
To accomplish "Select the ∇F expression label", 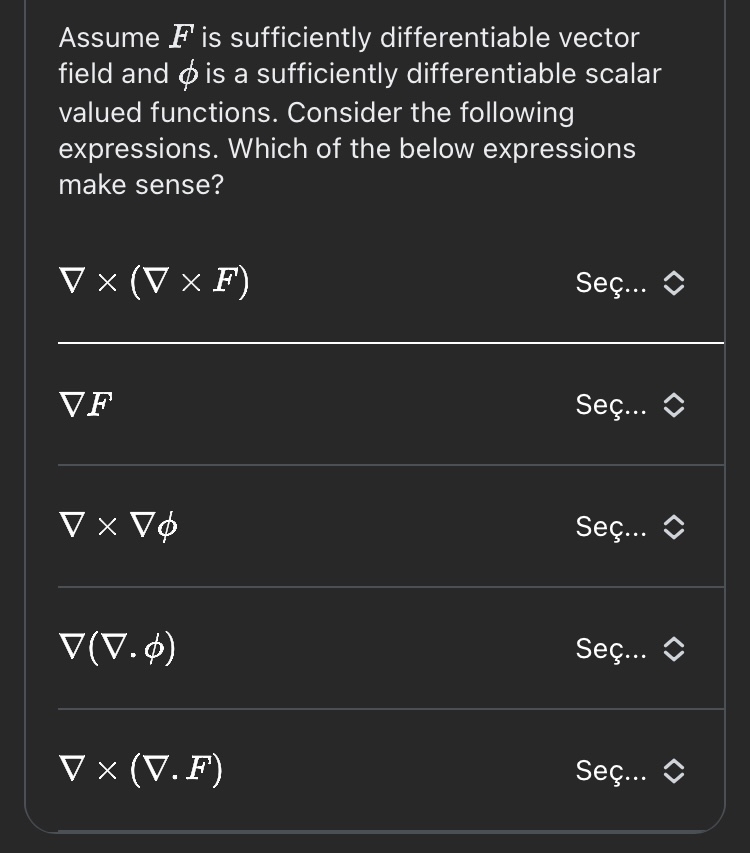I will pos(86,405).
